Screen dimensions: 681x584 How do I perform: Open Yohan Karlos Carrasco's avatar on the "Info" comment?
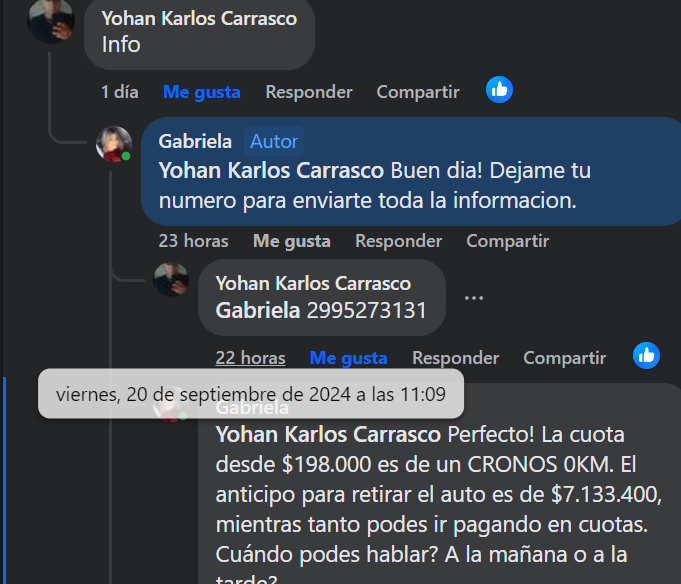pos(51,21)
